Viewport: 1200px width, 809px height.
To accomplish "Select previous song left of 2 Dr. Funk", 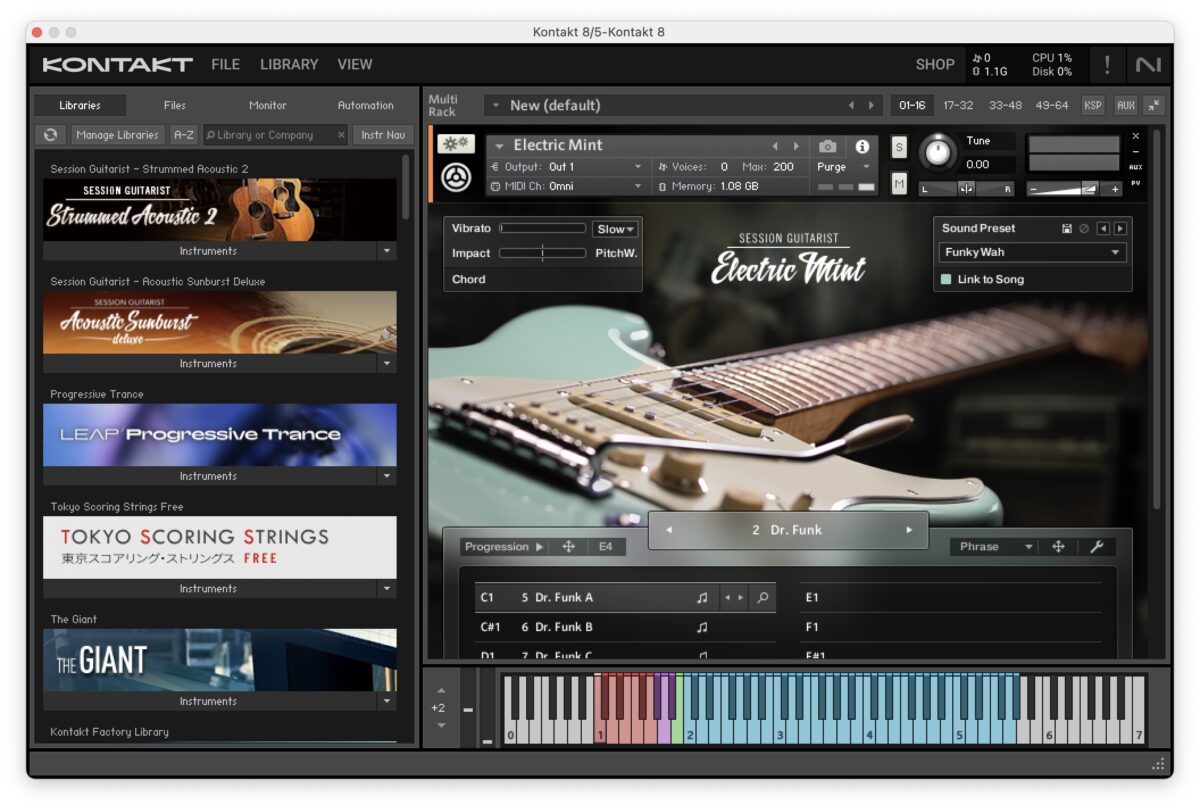I will pos(669,530).
